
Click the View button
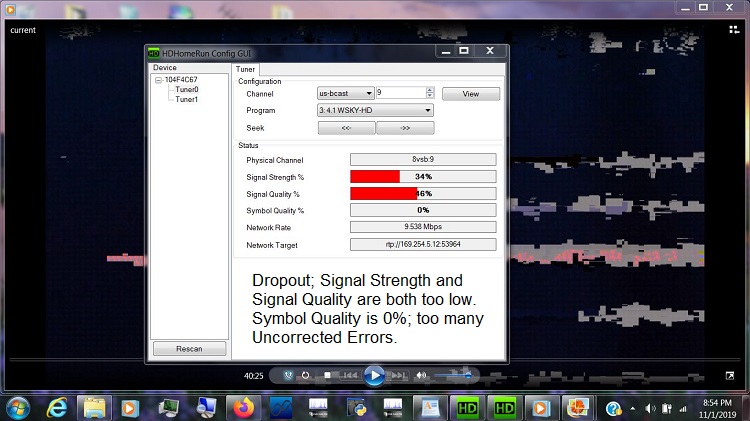tap(470, 93)
